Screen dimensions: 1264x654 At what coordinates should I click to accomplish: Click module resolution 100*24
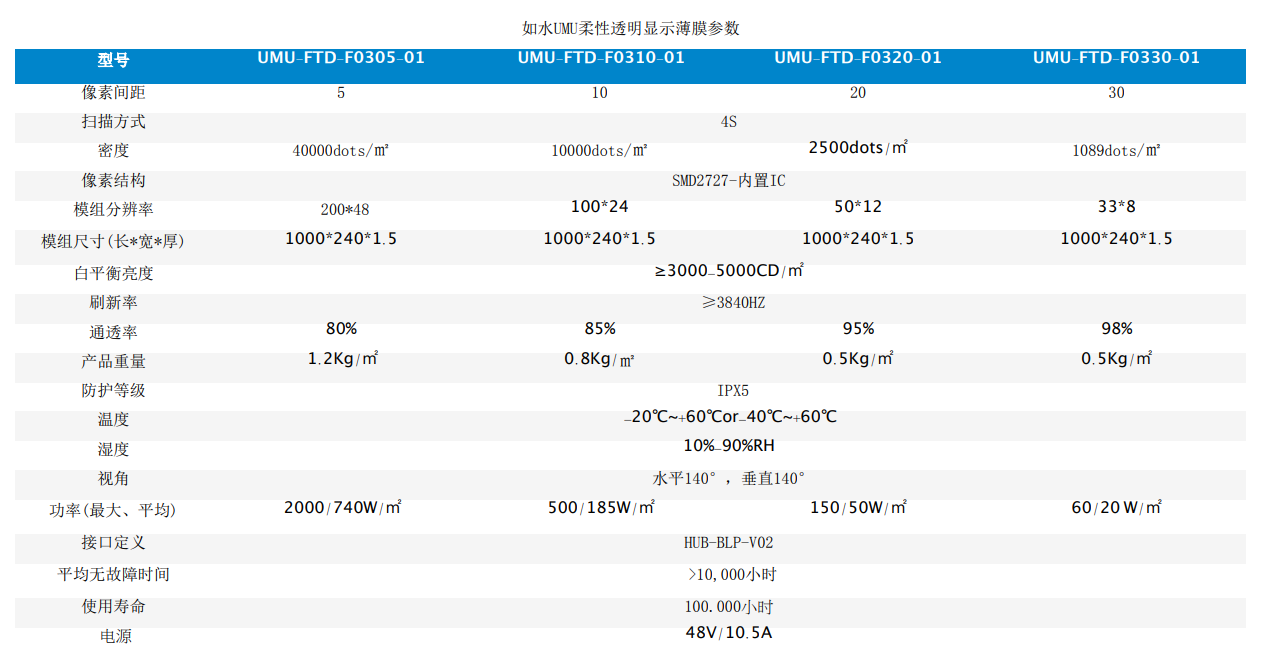(x=599, y=207)
